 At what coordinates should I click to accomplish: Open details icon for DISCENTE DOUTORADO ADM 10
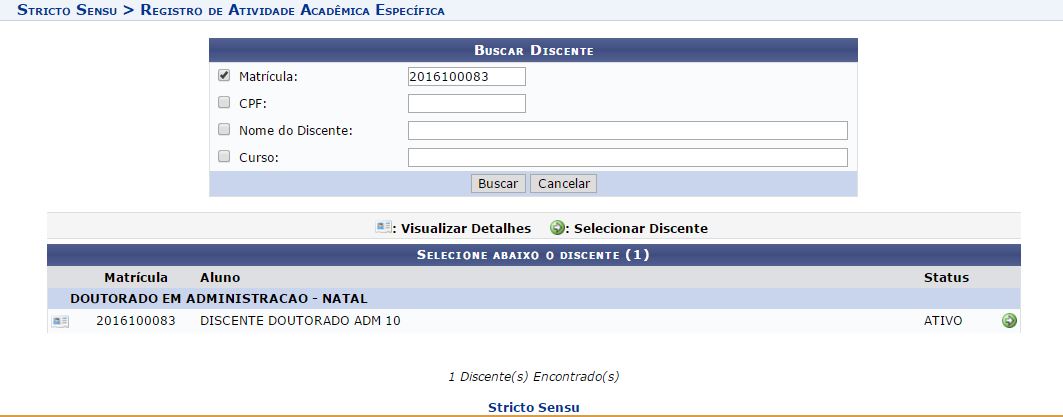60,321
